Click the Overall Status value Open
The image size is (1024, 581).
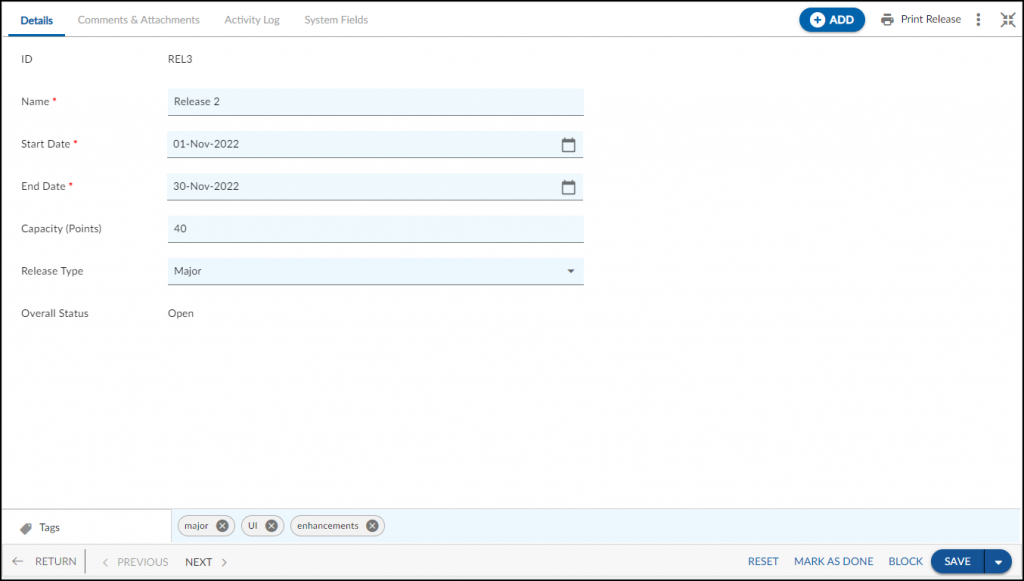(x=181, y=313)
